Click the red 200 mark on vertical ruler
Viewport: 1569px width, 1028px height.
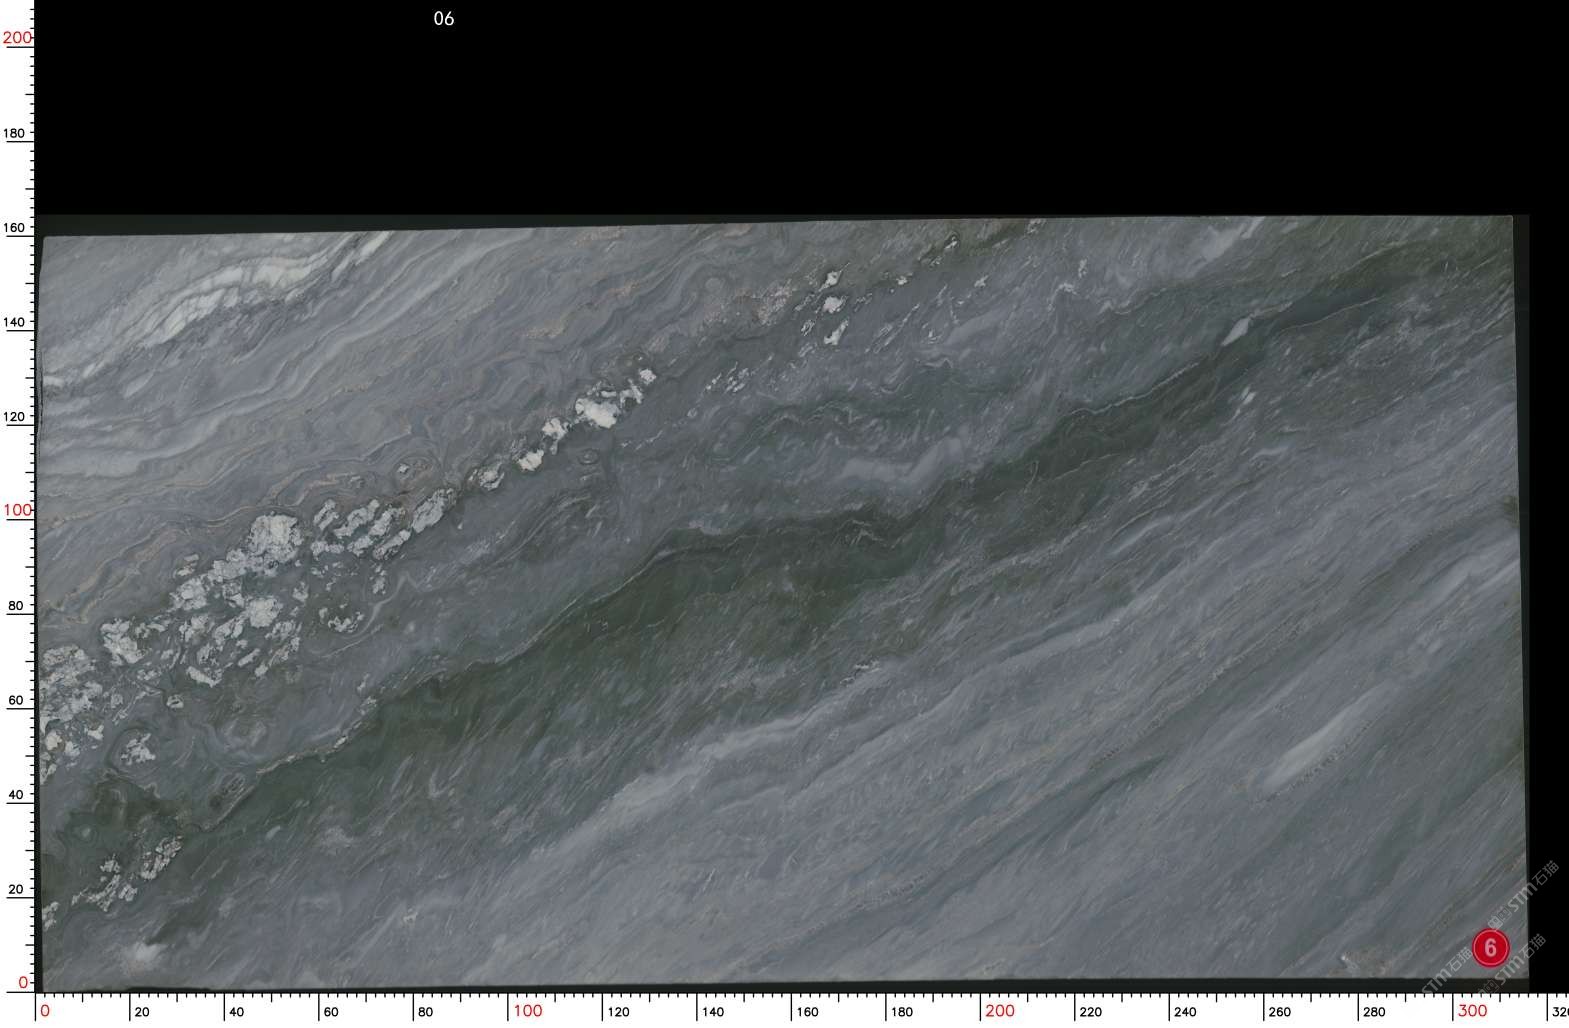coord(17,38)
